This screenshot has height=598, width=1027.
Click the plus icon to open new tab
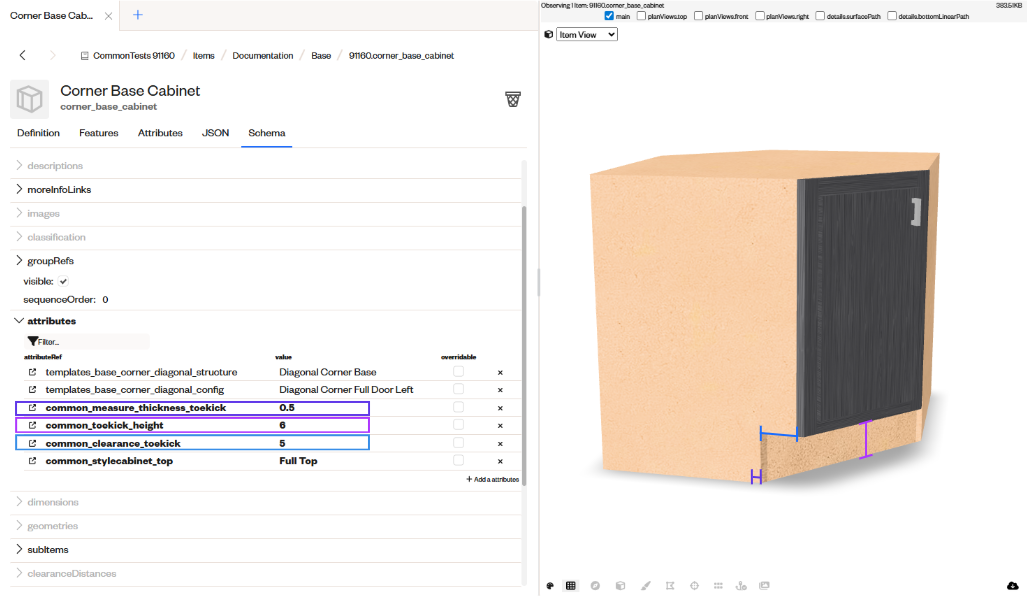point(138,14)
